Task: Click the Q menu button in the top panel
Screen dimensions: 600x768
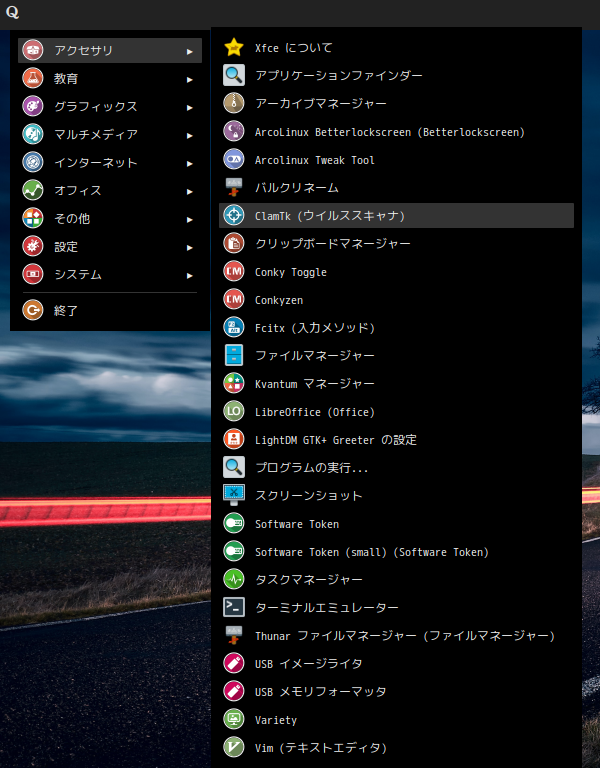Action: [x=12, y=12]
